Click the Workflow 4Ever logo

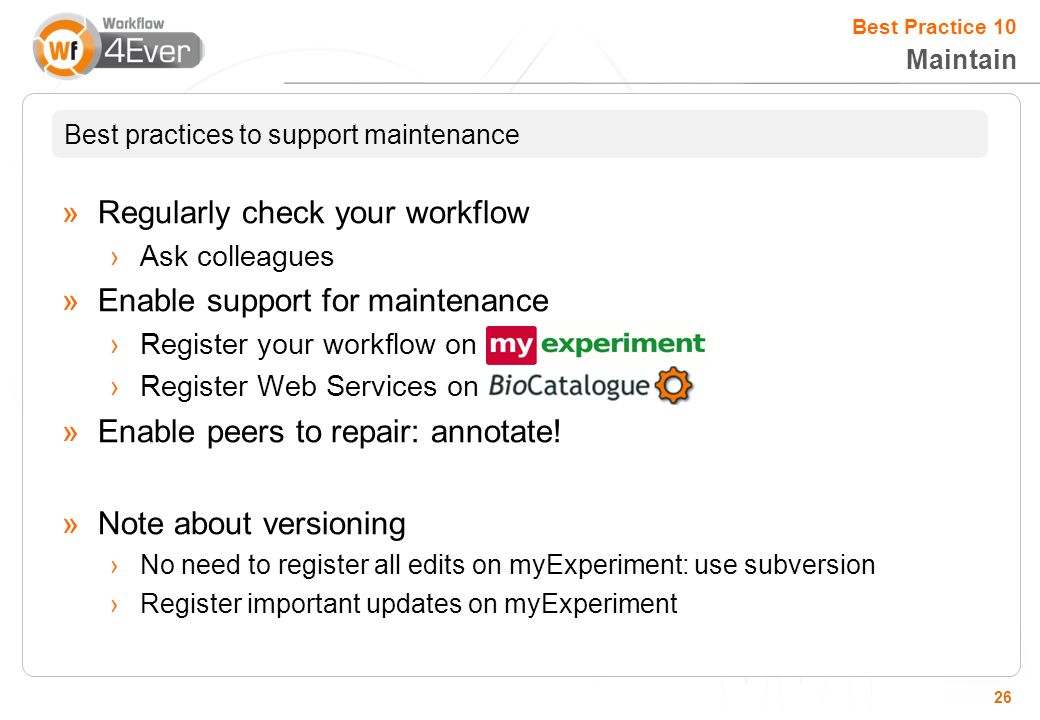click(x=118, y=46)
